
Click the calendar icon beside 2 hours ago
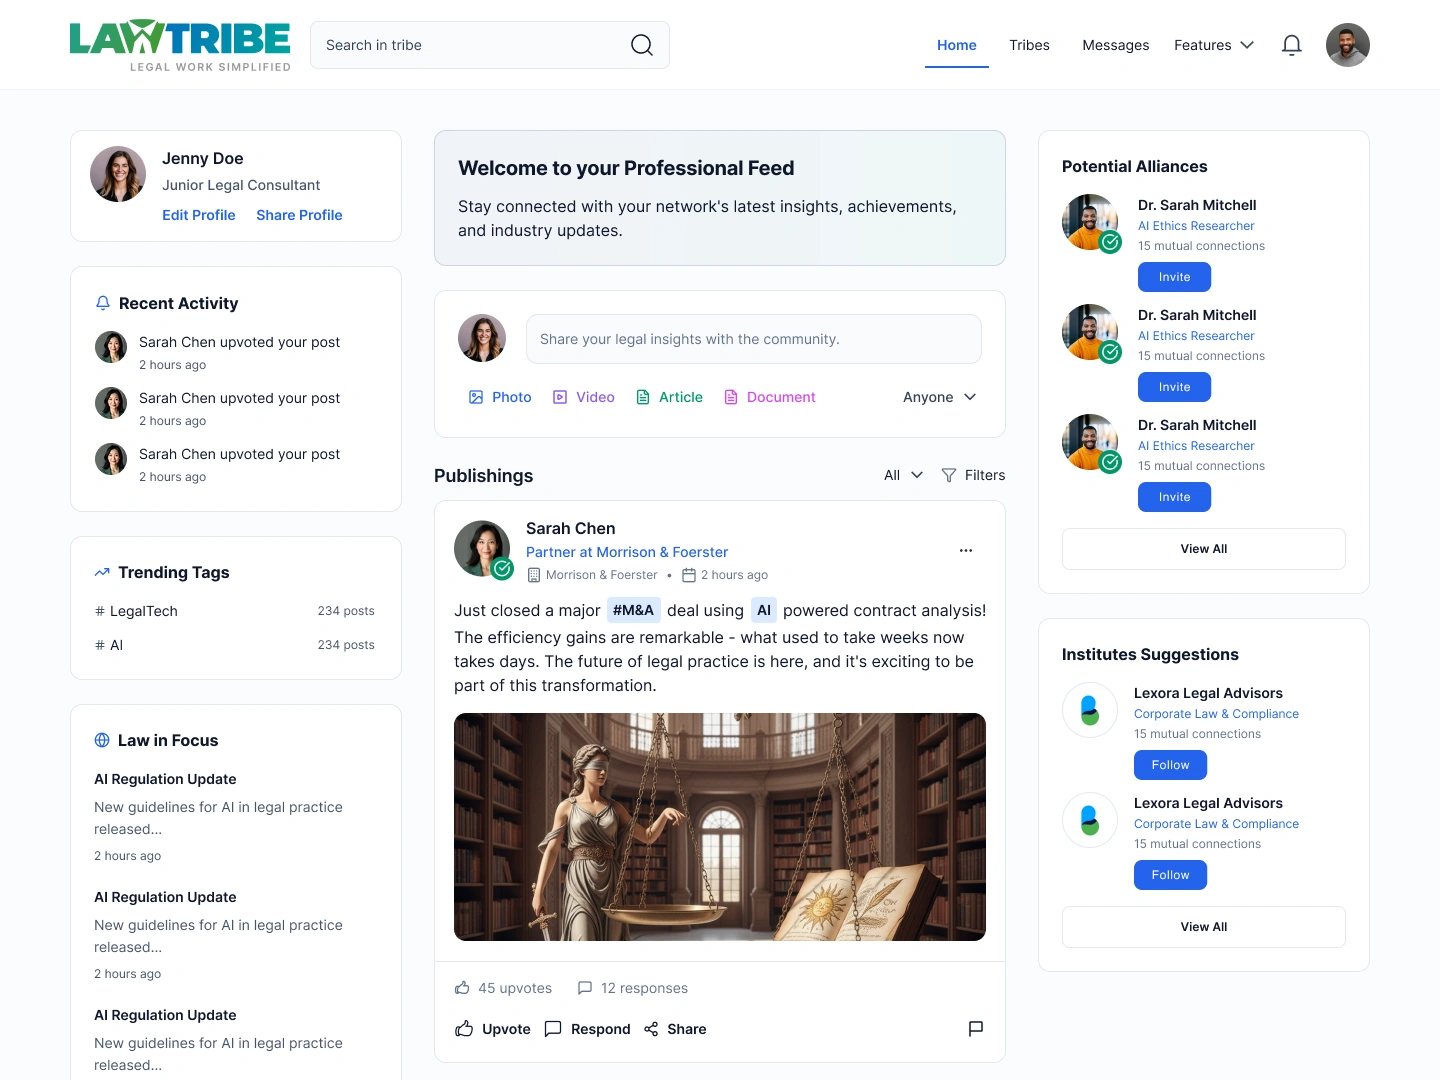coord(689,575)
